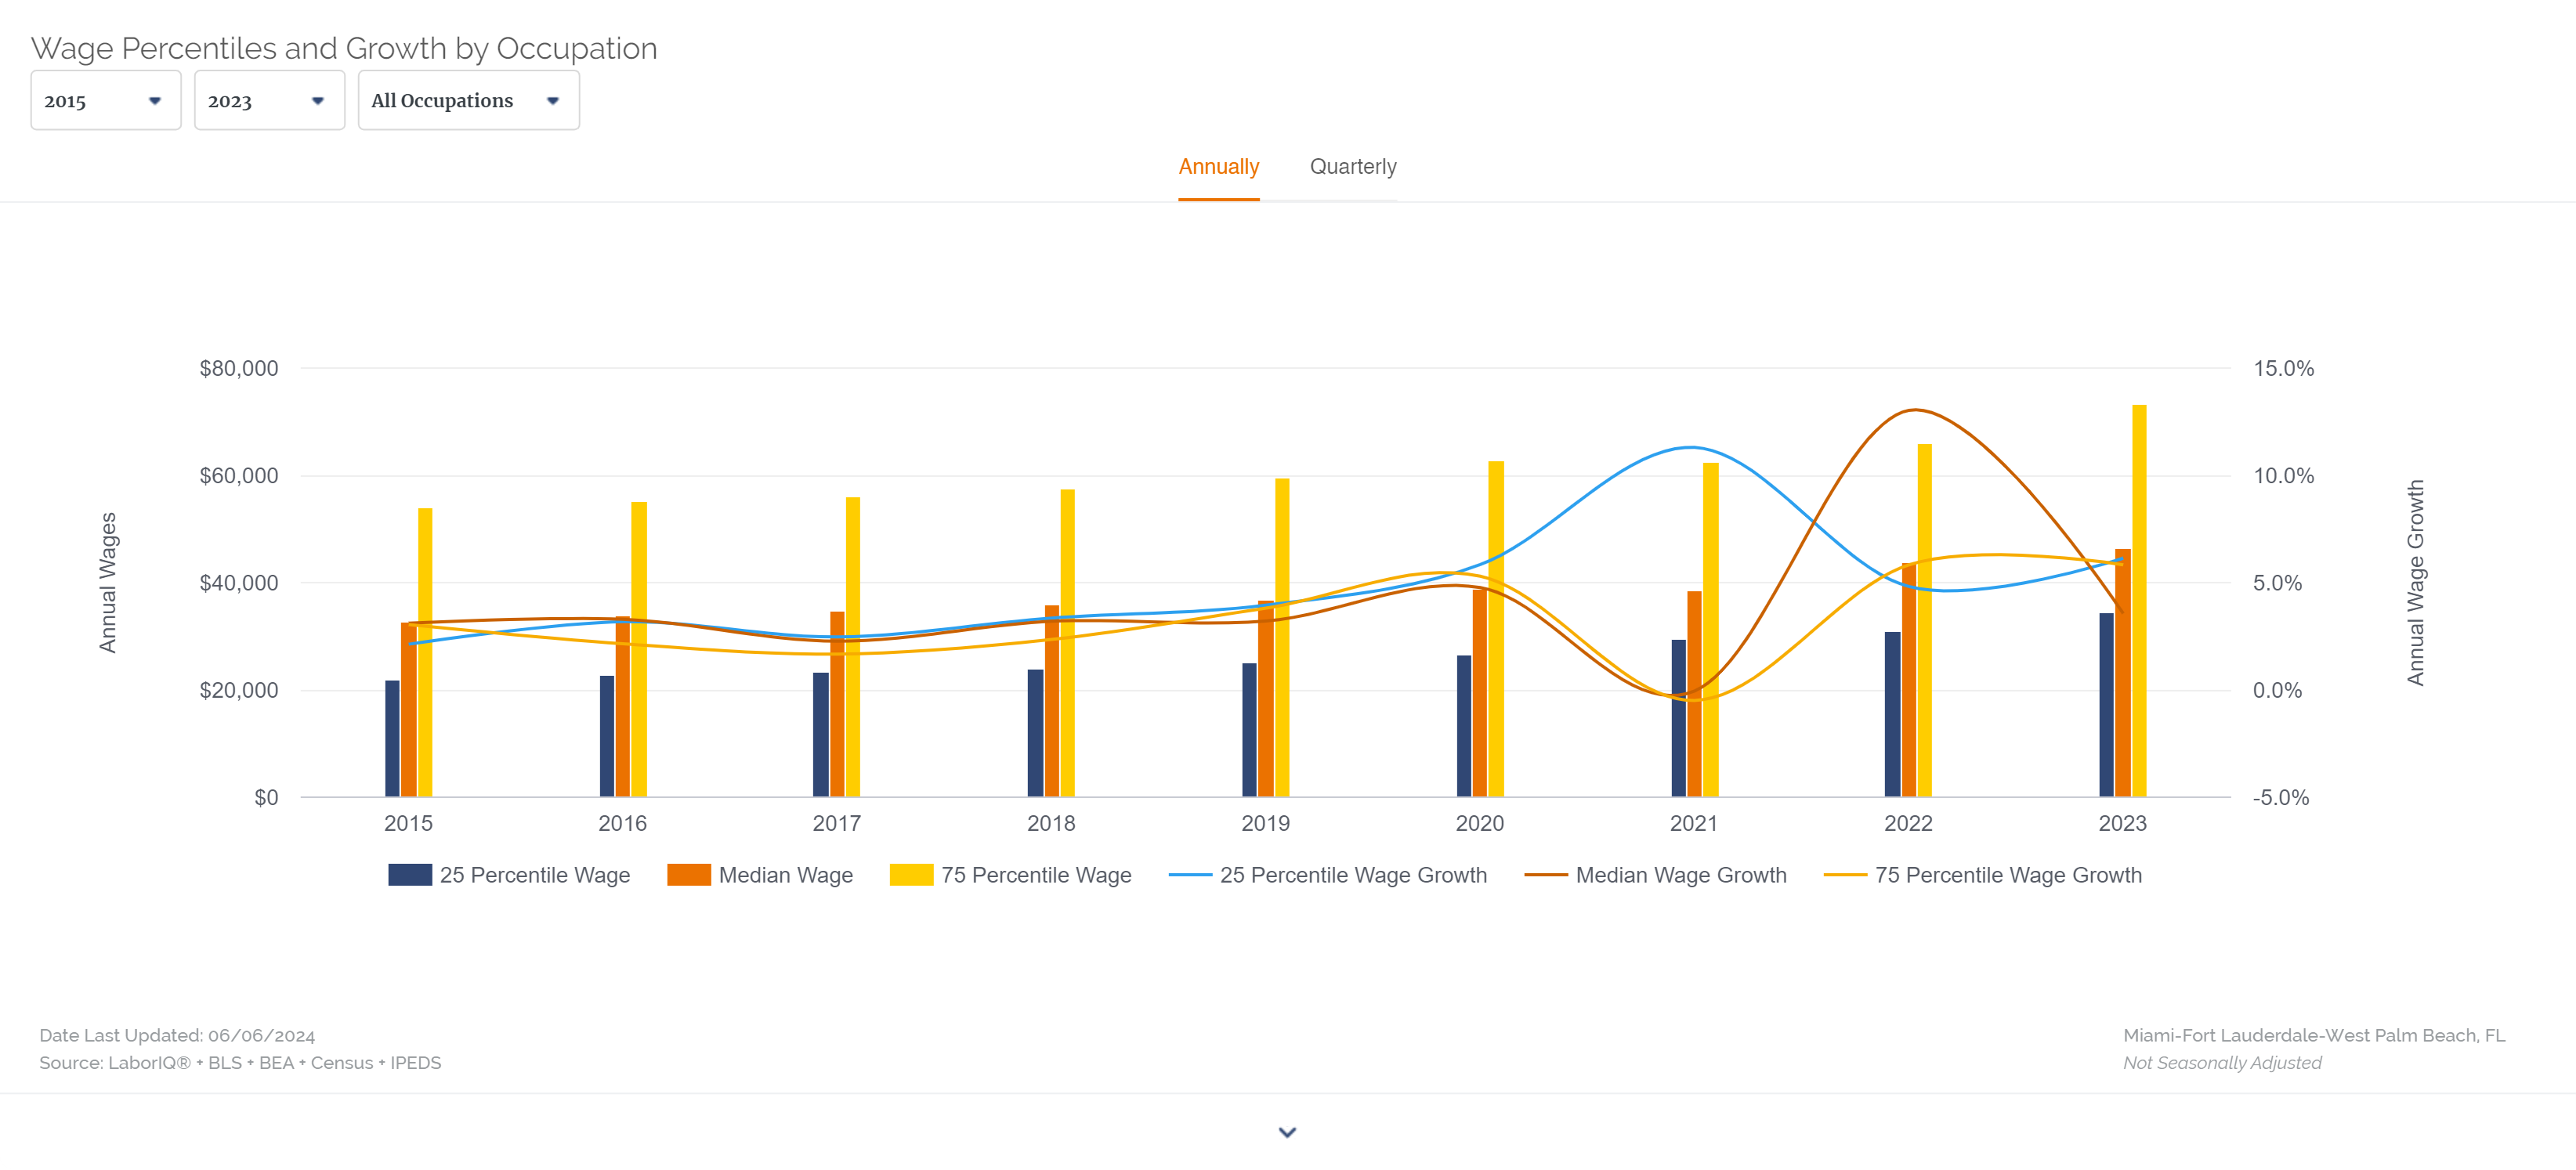Select different start year from dropdown
The image size is (2576, 1170).
point(103,100)
